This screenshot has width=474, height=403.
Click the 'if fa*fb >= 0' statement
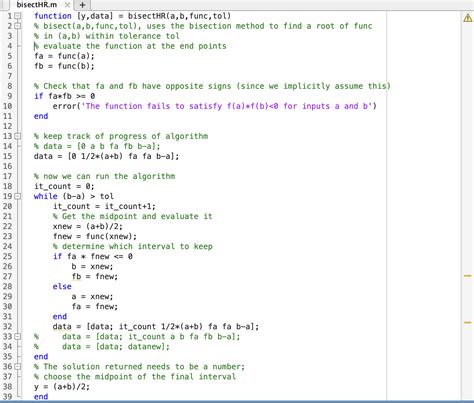(64, 96)
